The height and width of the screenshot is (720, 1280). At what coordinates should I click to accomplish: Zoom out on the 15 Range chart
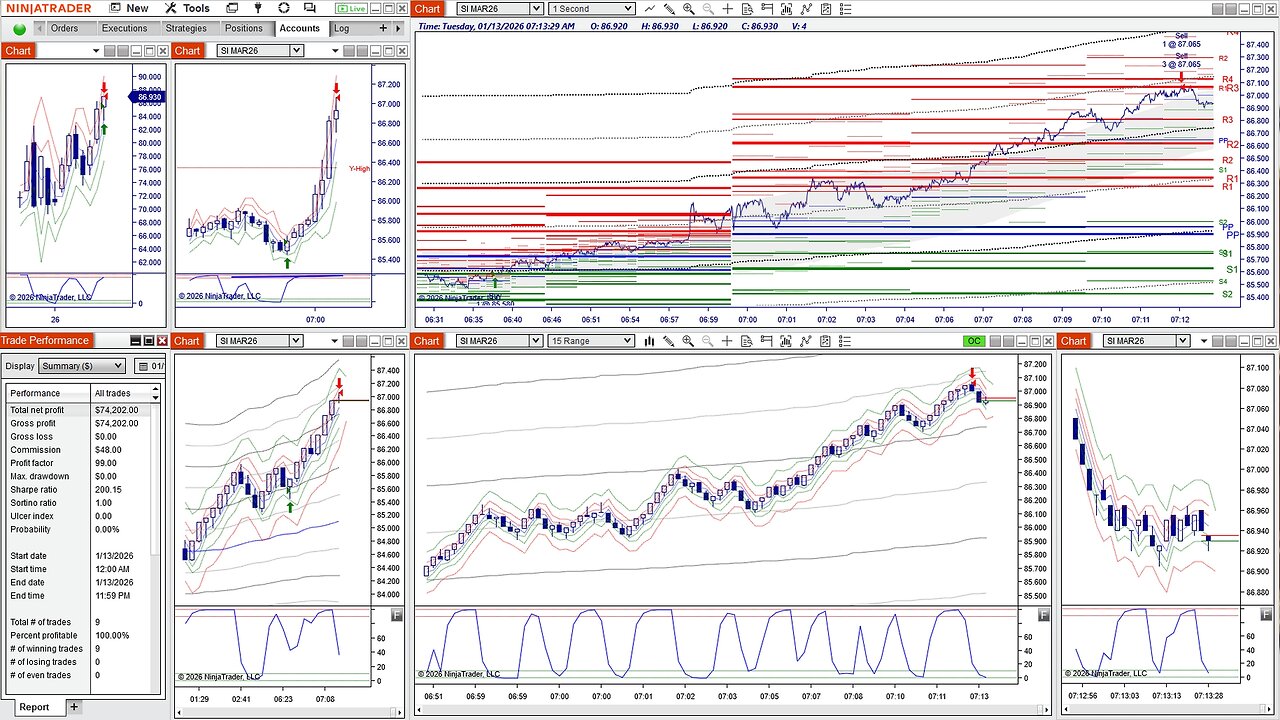pos(708,341)
